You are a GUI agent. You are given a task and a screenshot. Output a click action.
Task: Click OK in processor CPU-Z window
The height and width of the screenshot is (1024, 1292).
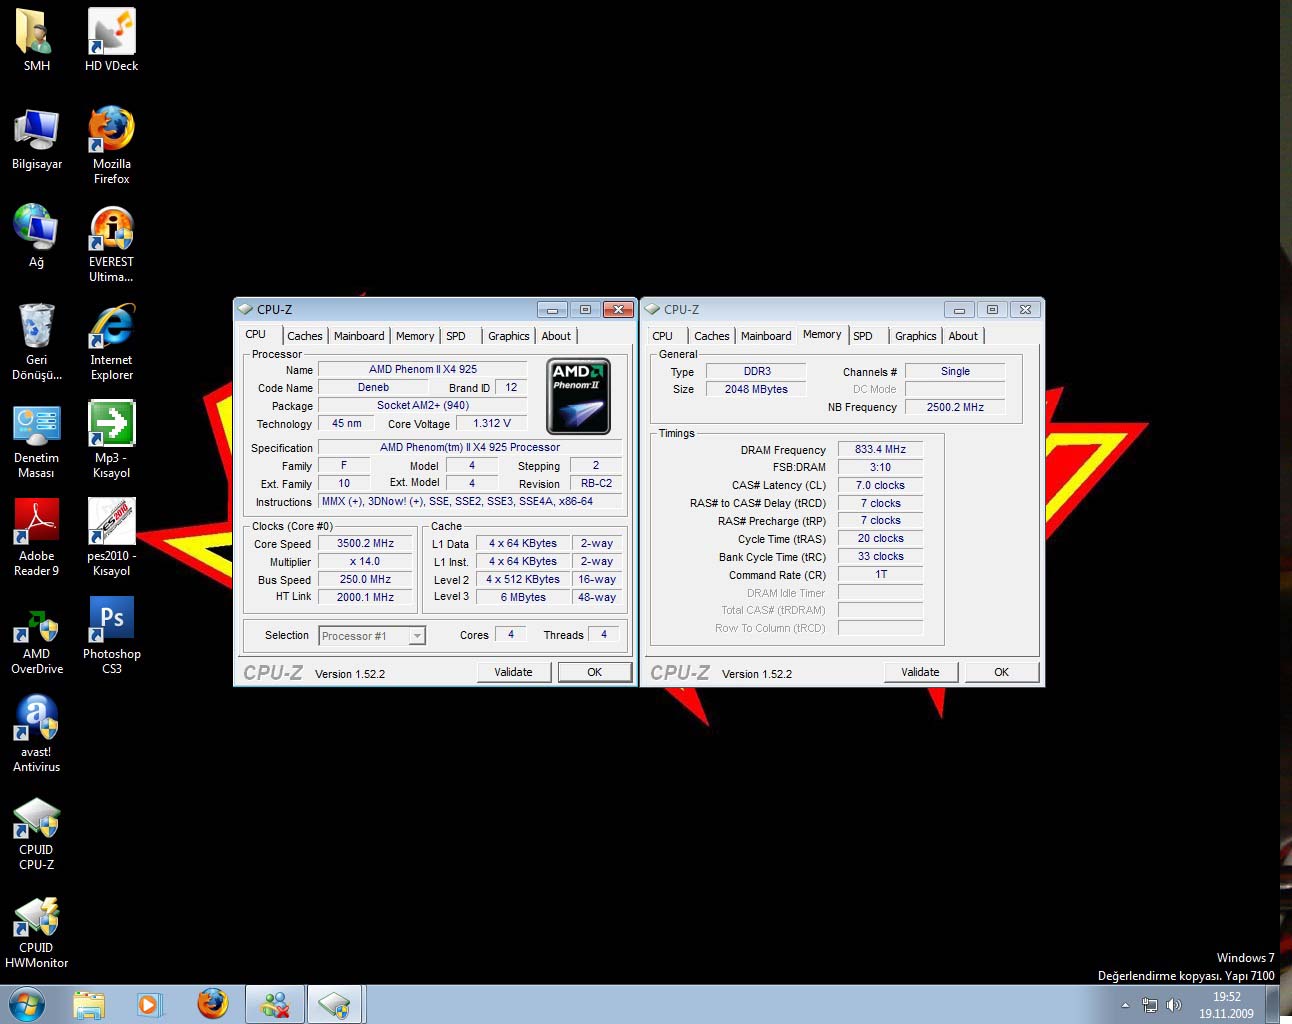tap(594, 672)
